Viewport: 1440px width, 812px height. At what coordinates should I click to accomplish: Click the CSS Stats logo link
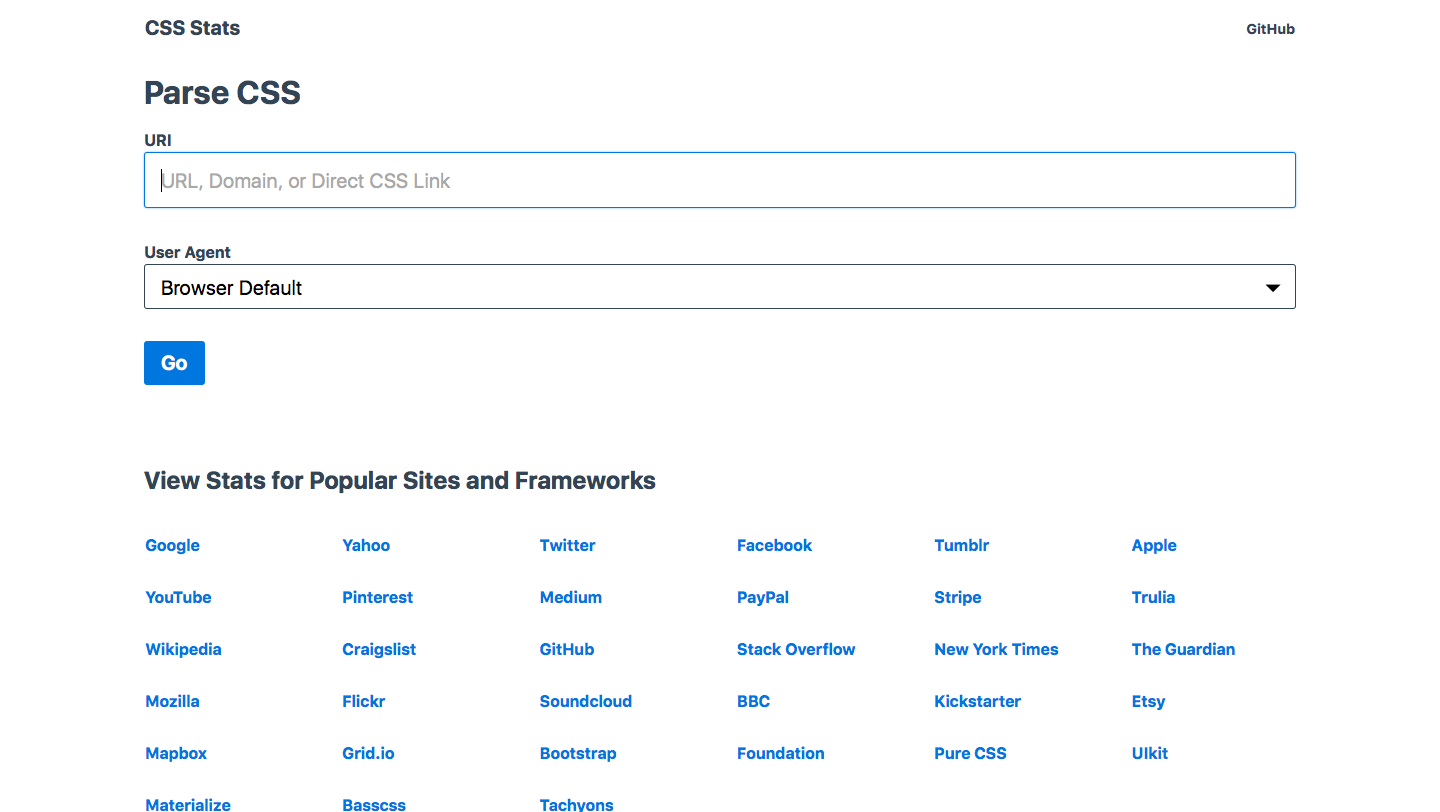pyautogui.click(x=192, y=28)
